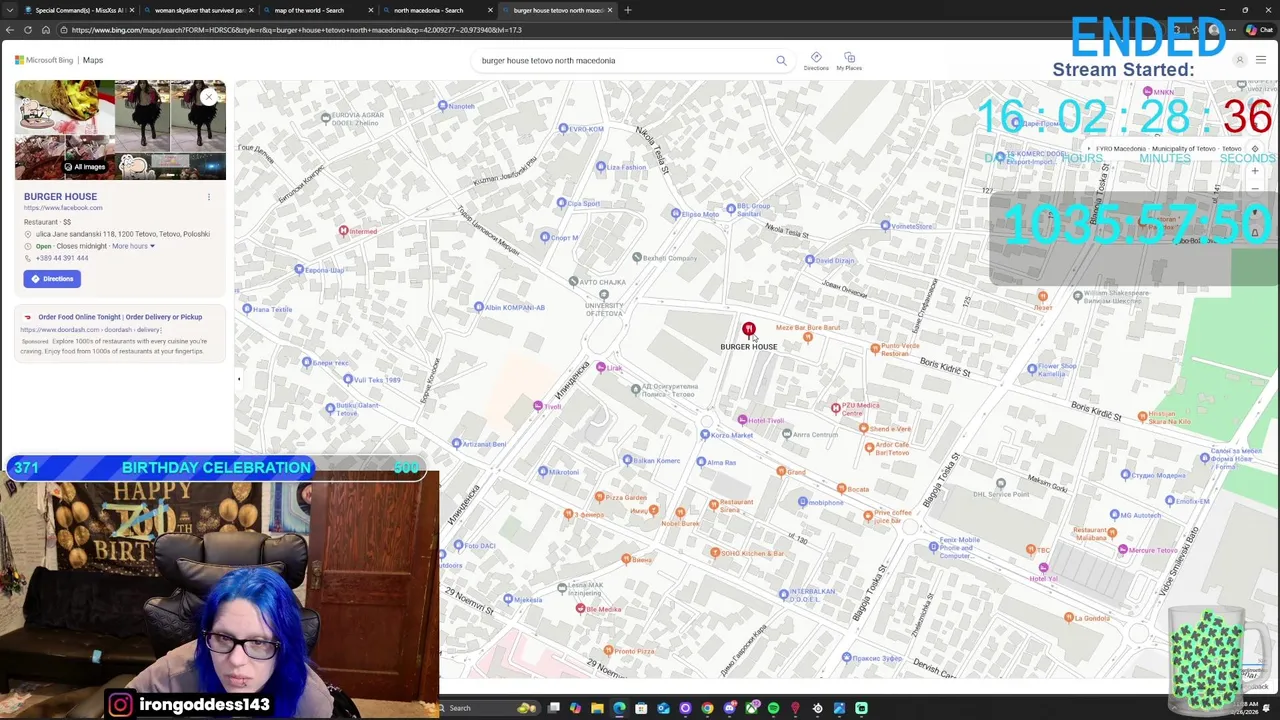Close the Burger House image gallery panel
Image resolution: width=1280 pixels, height=720 pixels.
[x=209, y=97]
